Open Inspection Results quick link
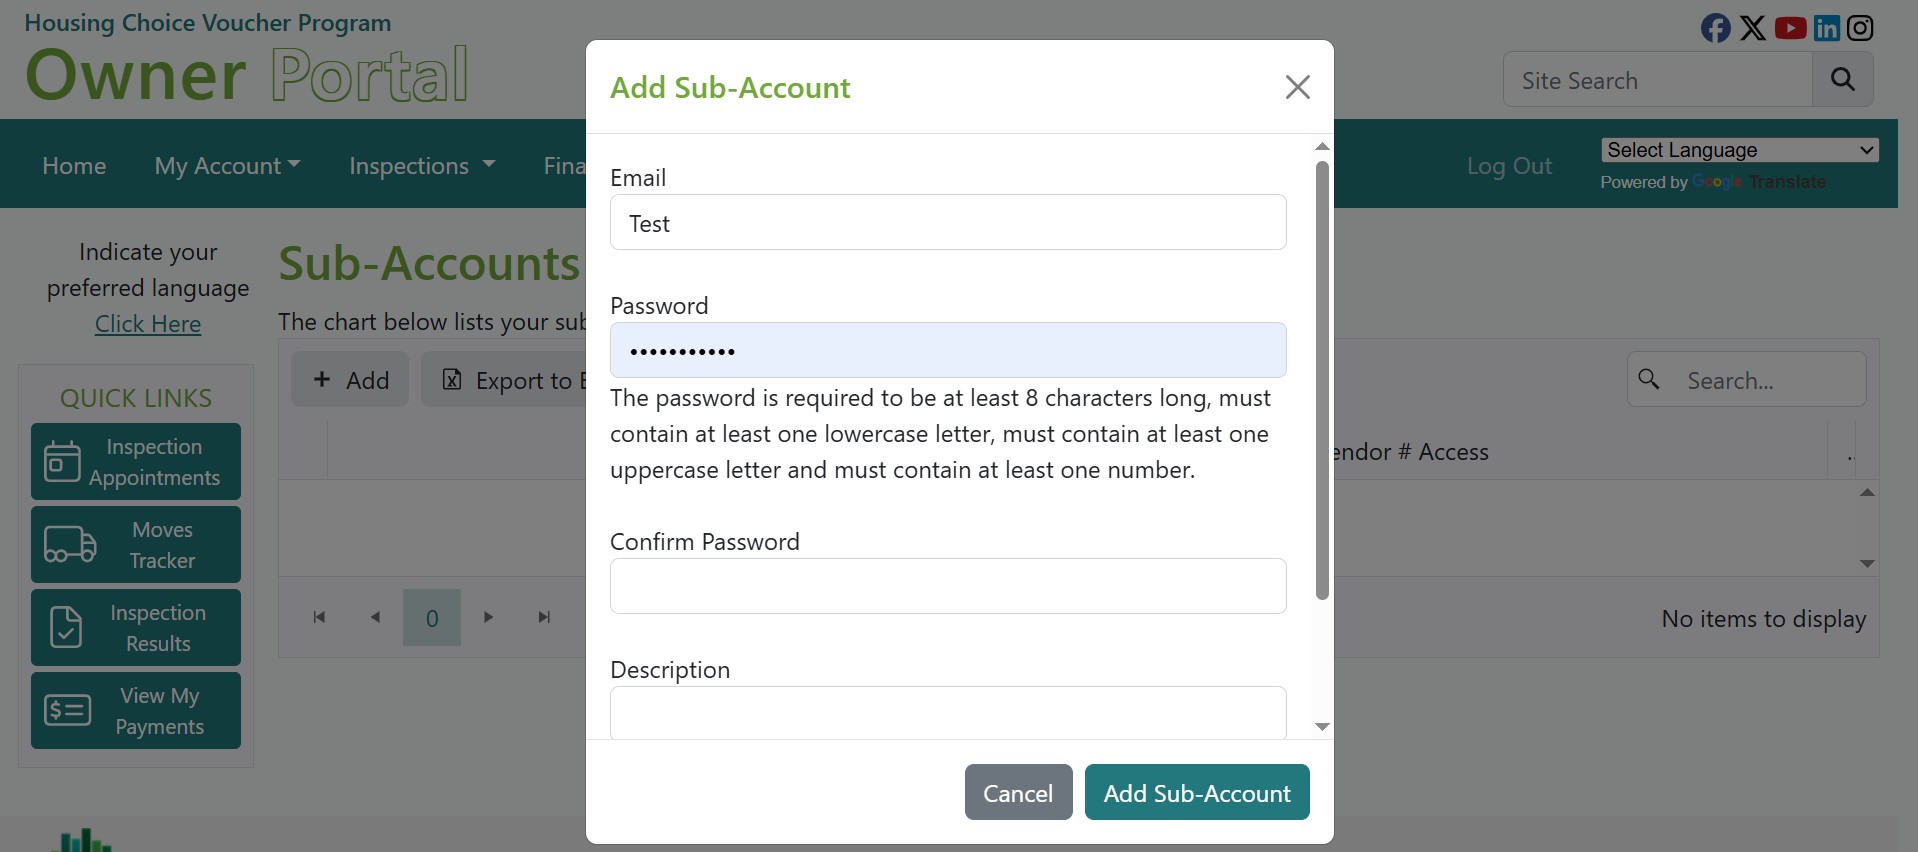 136,627
